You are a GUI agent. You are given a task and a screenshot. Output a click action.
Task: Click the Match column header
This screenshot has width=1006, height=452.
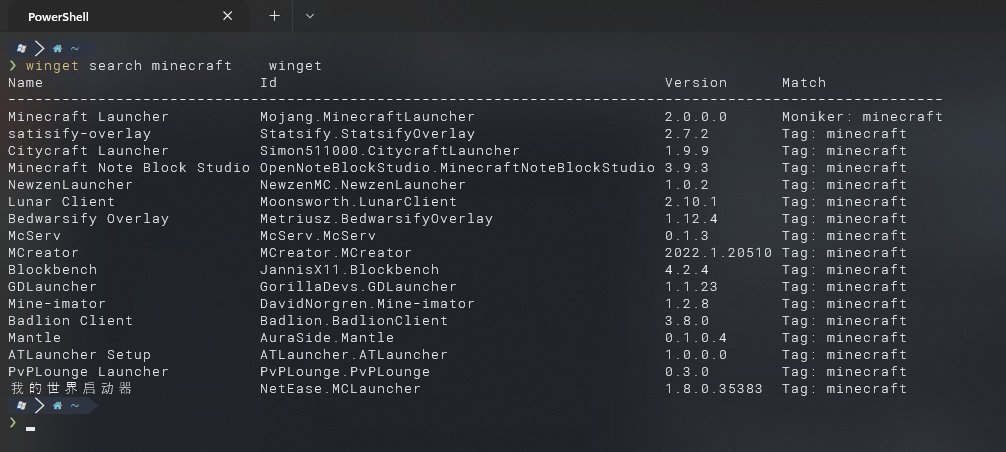(803, 83)
